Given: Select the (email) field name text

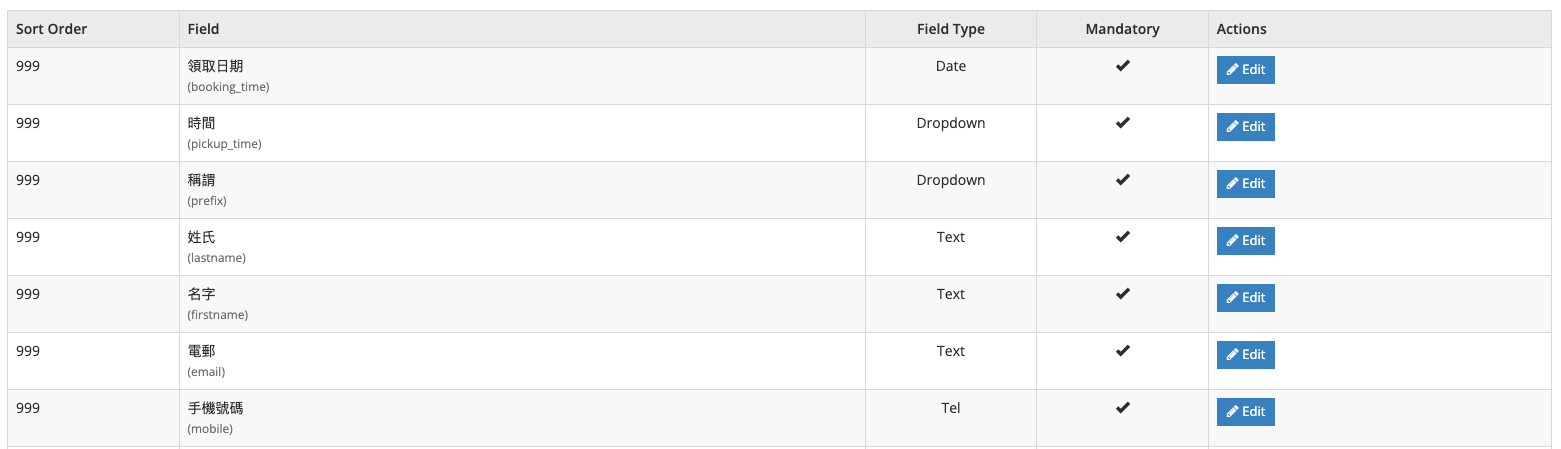Looking at the screenshot, I should coord(206,372).
